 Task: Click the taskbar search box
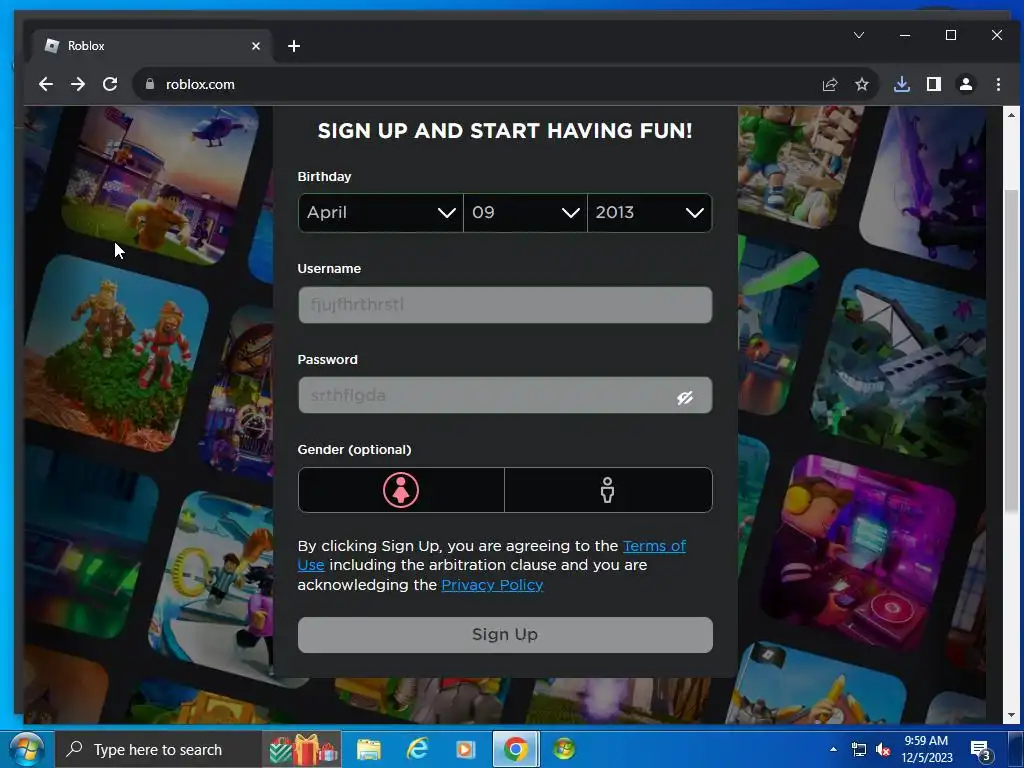tap(158, 750)
